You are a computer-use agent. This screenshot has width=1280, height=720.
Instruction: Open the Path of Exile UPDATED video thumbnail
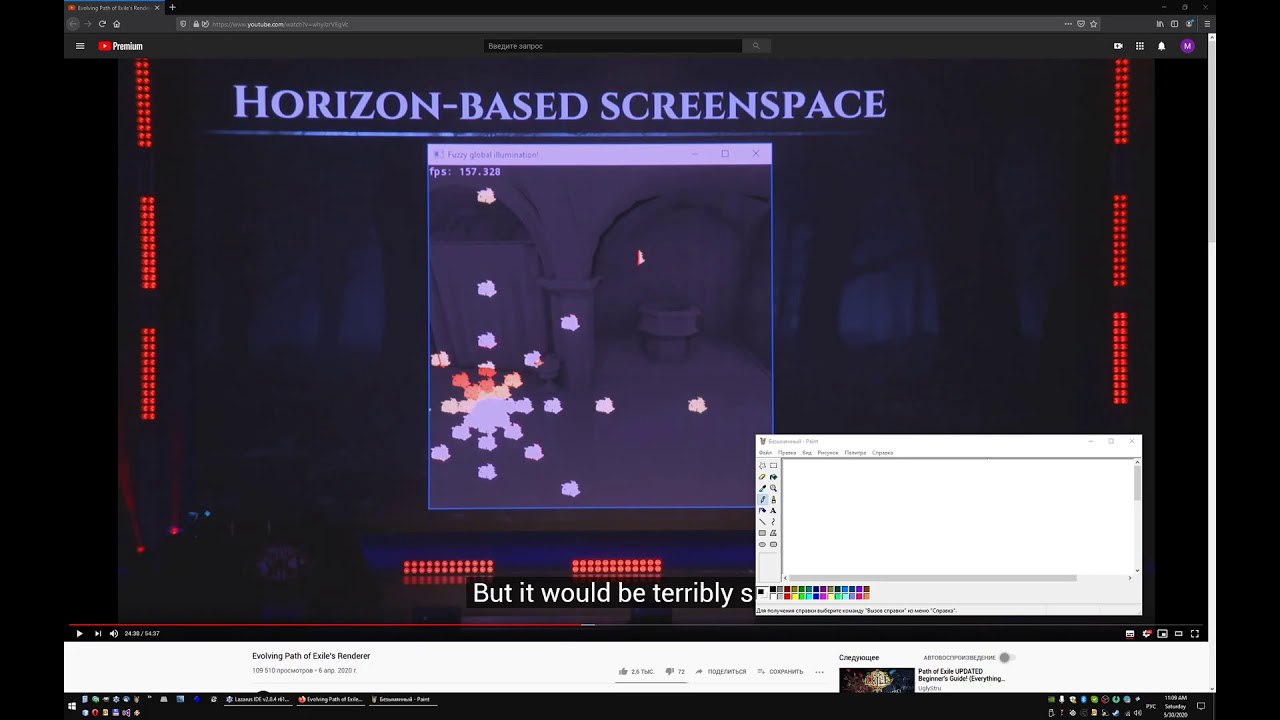[876, 680]
